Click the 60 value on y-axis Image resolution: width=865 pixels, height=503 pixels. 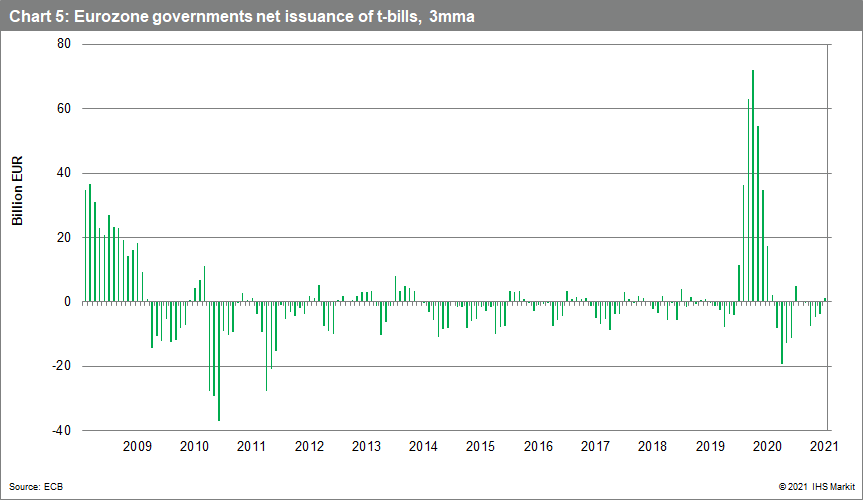64,108
